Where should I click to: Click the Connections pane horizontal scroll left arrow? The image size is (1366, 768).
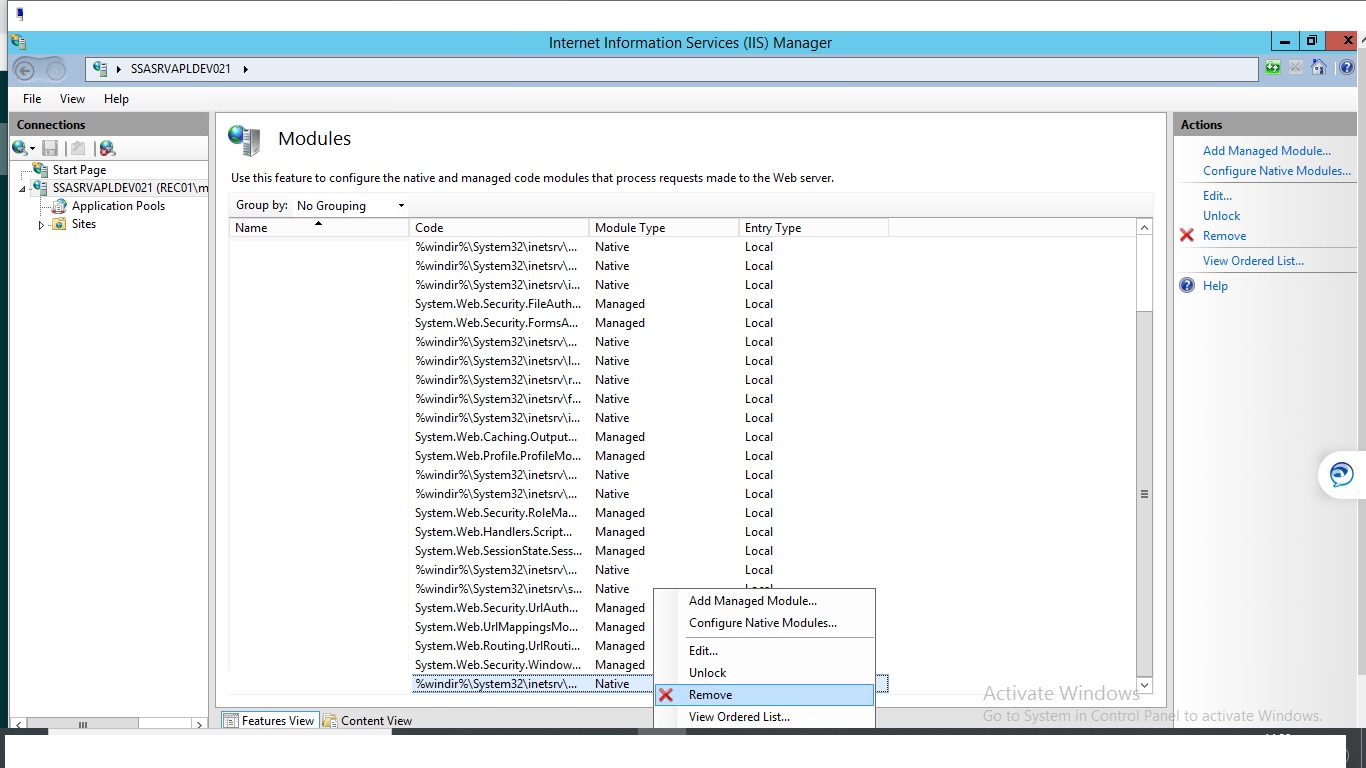click(17, 724)
